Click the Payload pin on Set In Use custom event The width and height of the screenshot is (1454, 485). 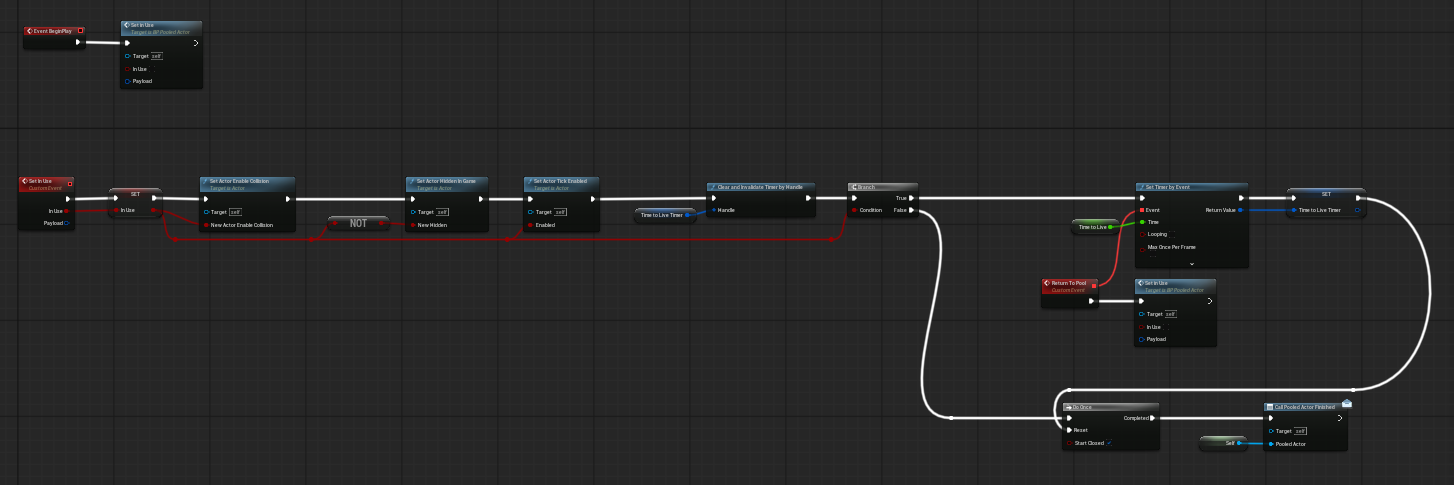tap(66, 223)
